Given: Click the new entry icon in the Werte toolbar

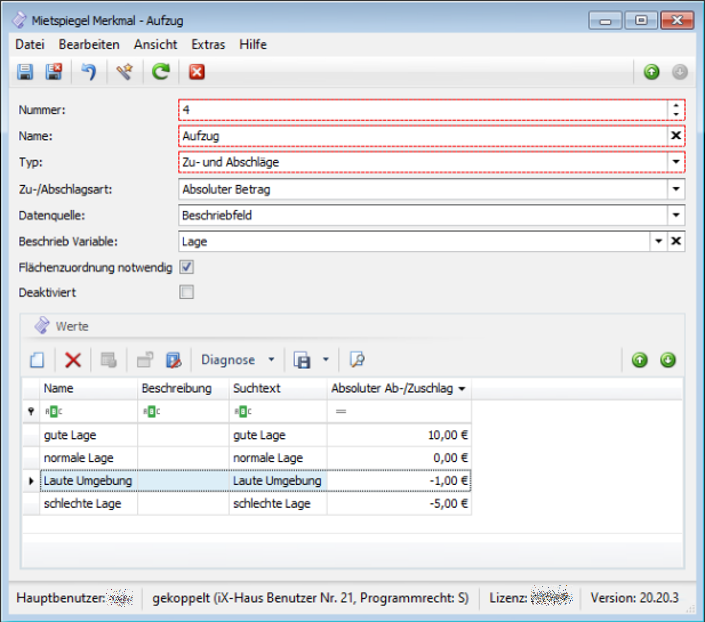Looking at the screenshot, I should point(37,360).
